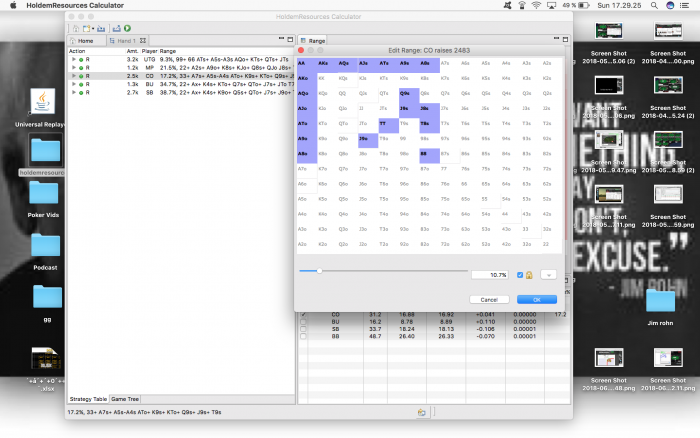This screenshot has height=438, width=700.
Task: Maximize the Range panel with its maximize icon
Action: 565,39
